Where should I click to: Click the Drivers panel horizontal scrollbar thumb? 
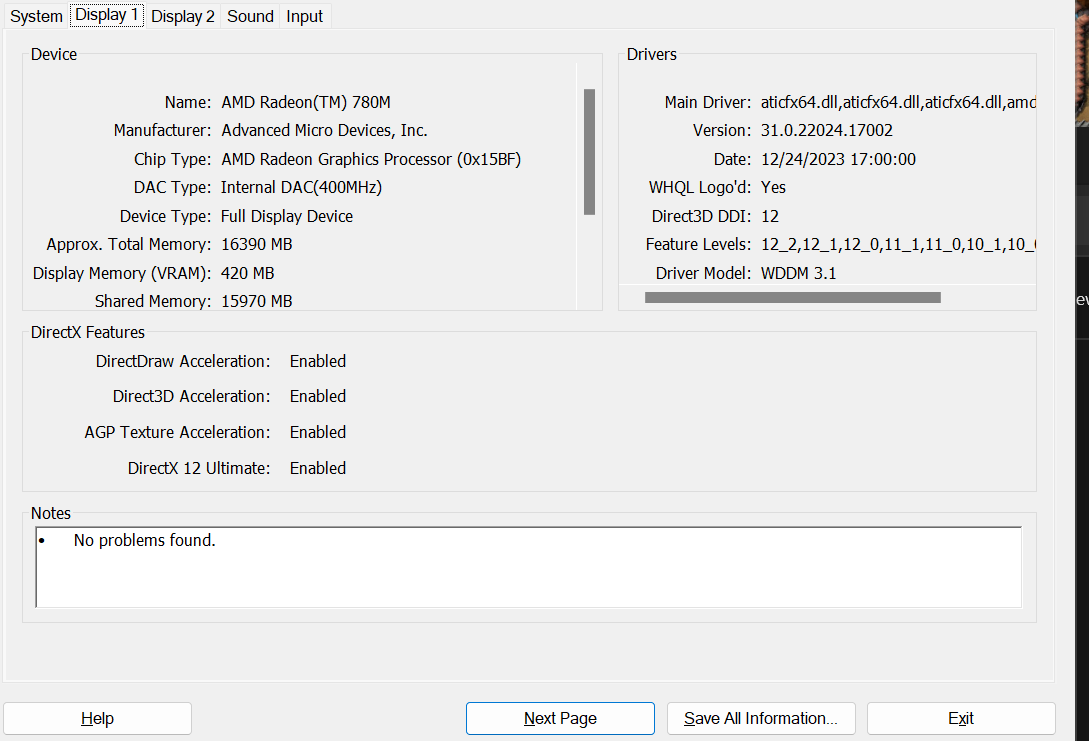click(x=792, y=297)
